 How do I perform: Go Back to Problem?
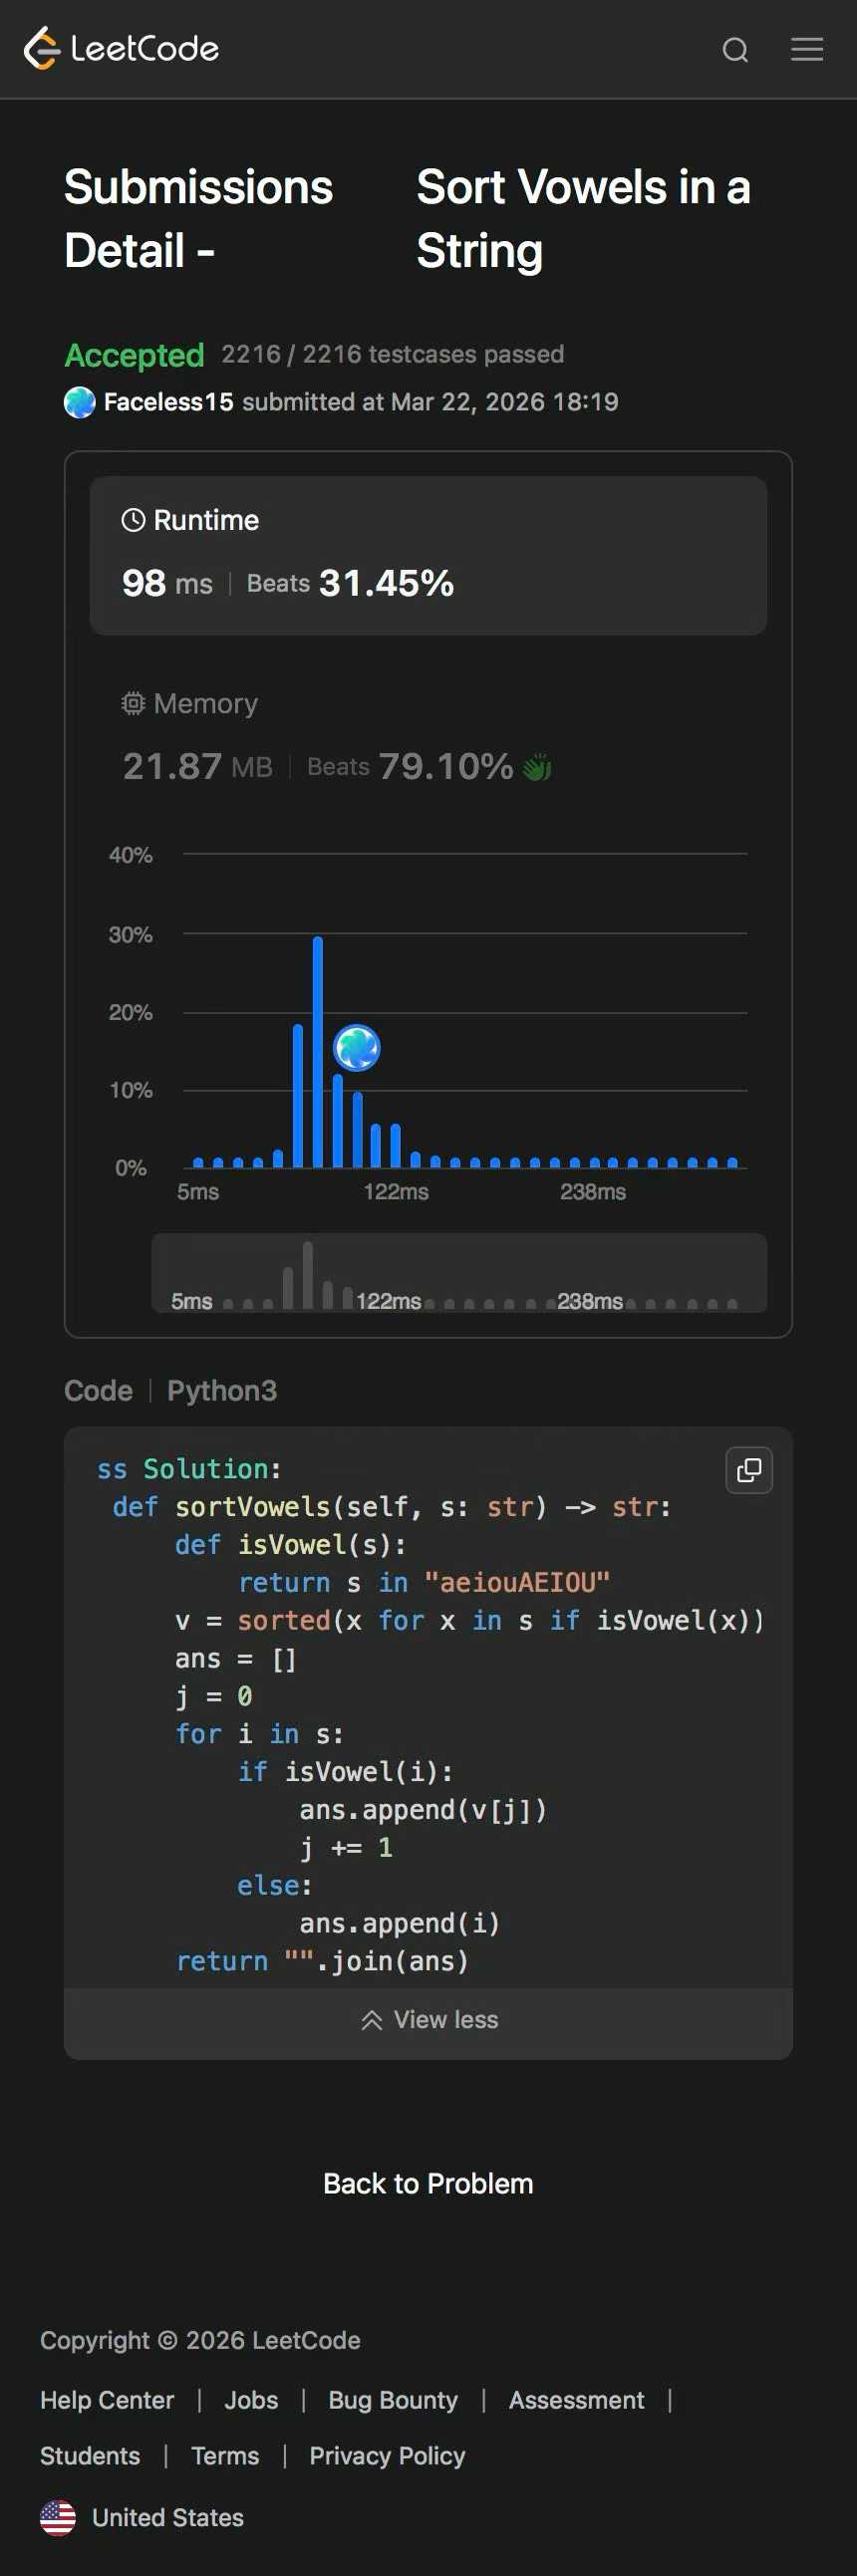pyautogui.click(x=428, y=2183)
